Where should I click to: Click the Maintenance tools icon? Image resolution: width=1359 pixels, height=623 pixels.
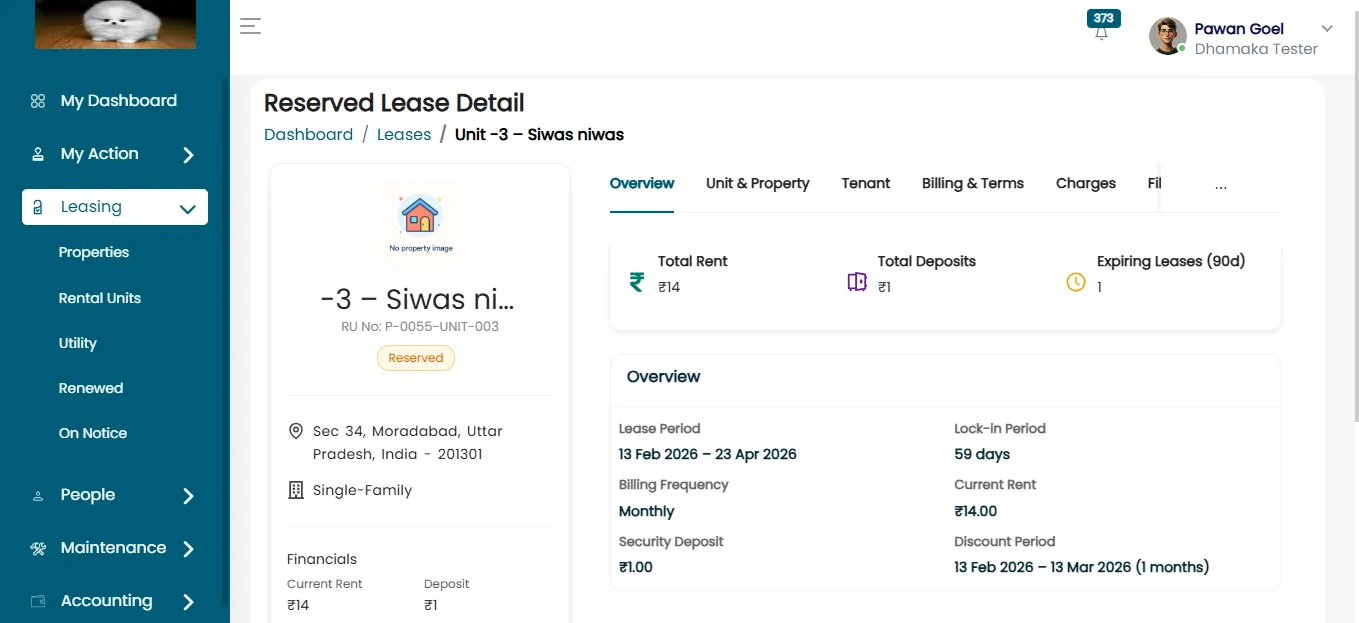(38, 548)
